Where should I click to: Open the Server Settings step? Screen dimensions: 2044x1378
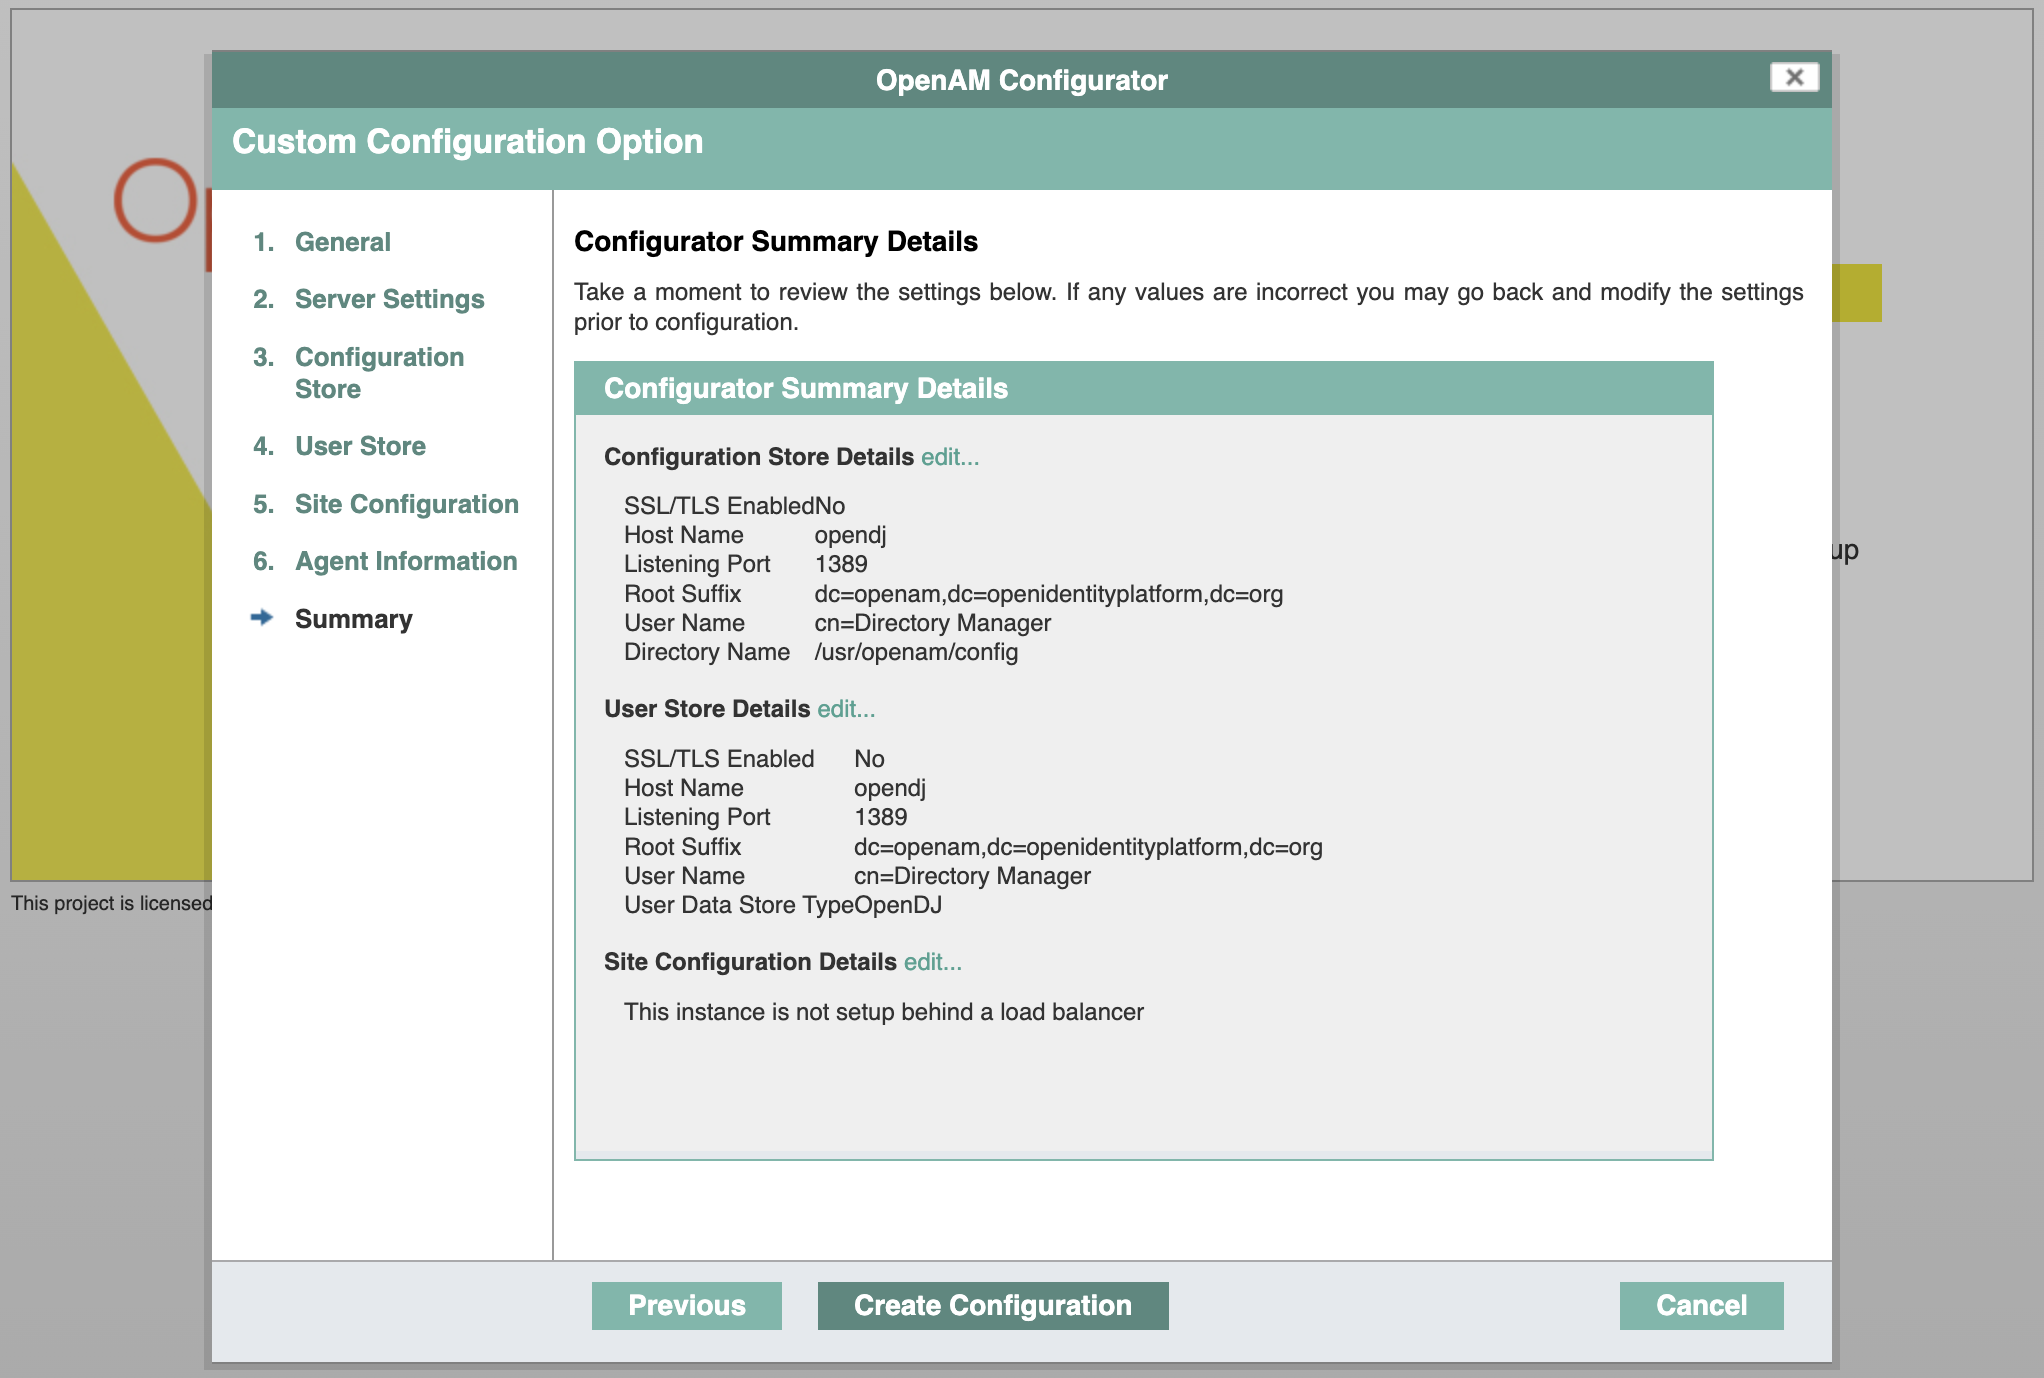click(x=389, y=299)
